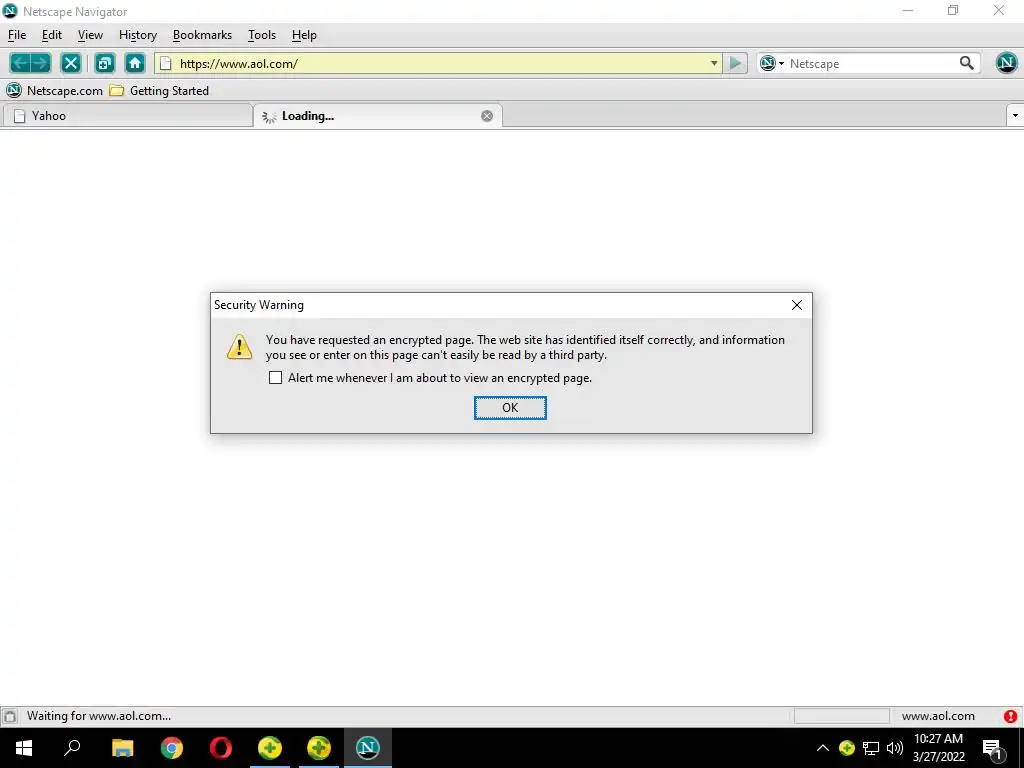Viewport: 1024px width, 768px height.
Task: Click the first yellow plus taskbar app
Action: 270,748
